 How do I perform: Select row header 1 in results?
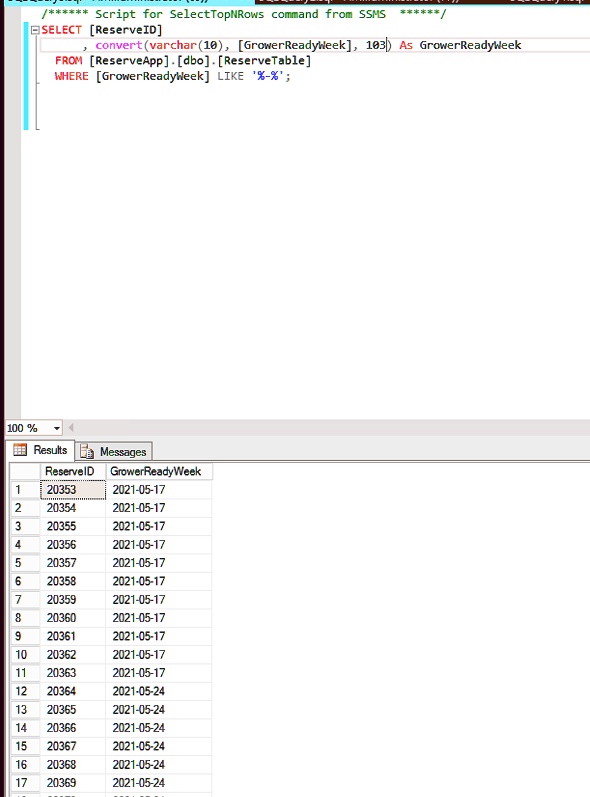pyautogui.click(x=25, y=489)
